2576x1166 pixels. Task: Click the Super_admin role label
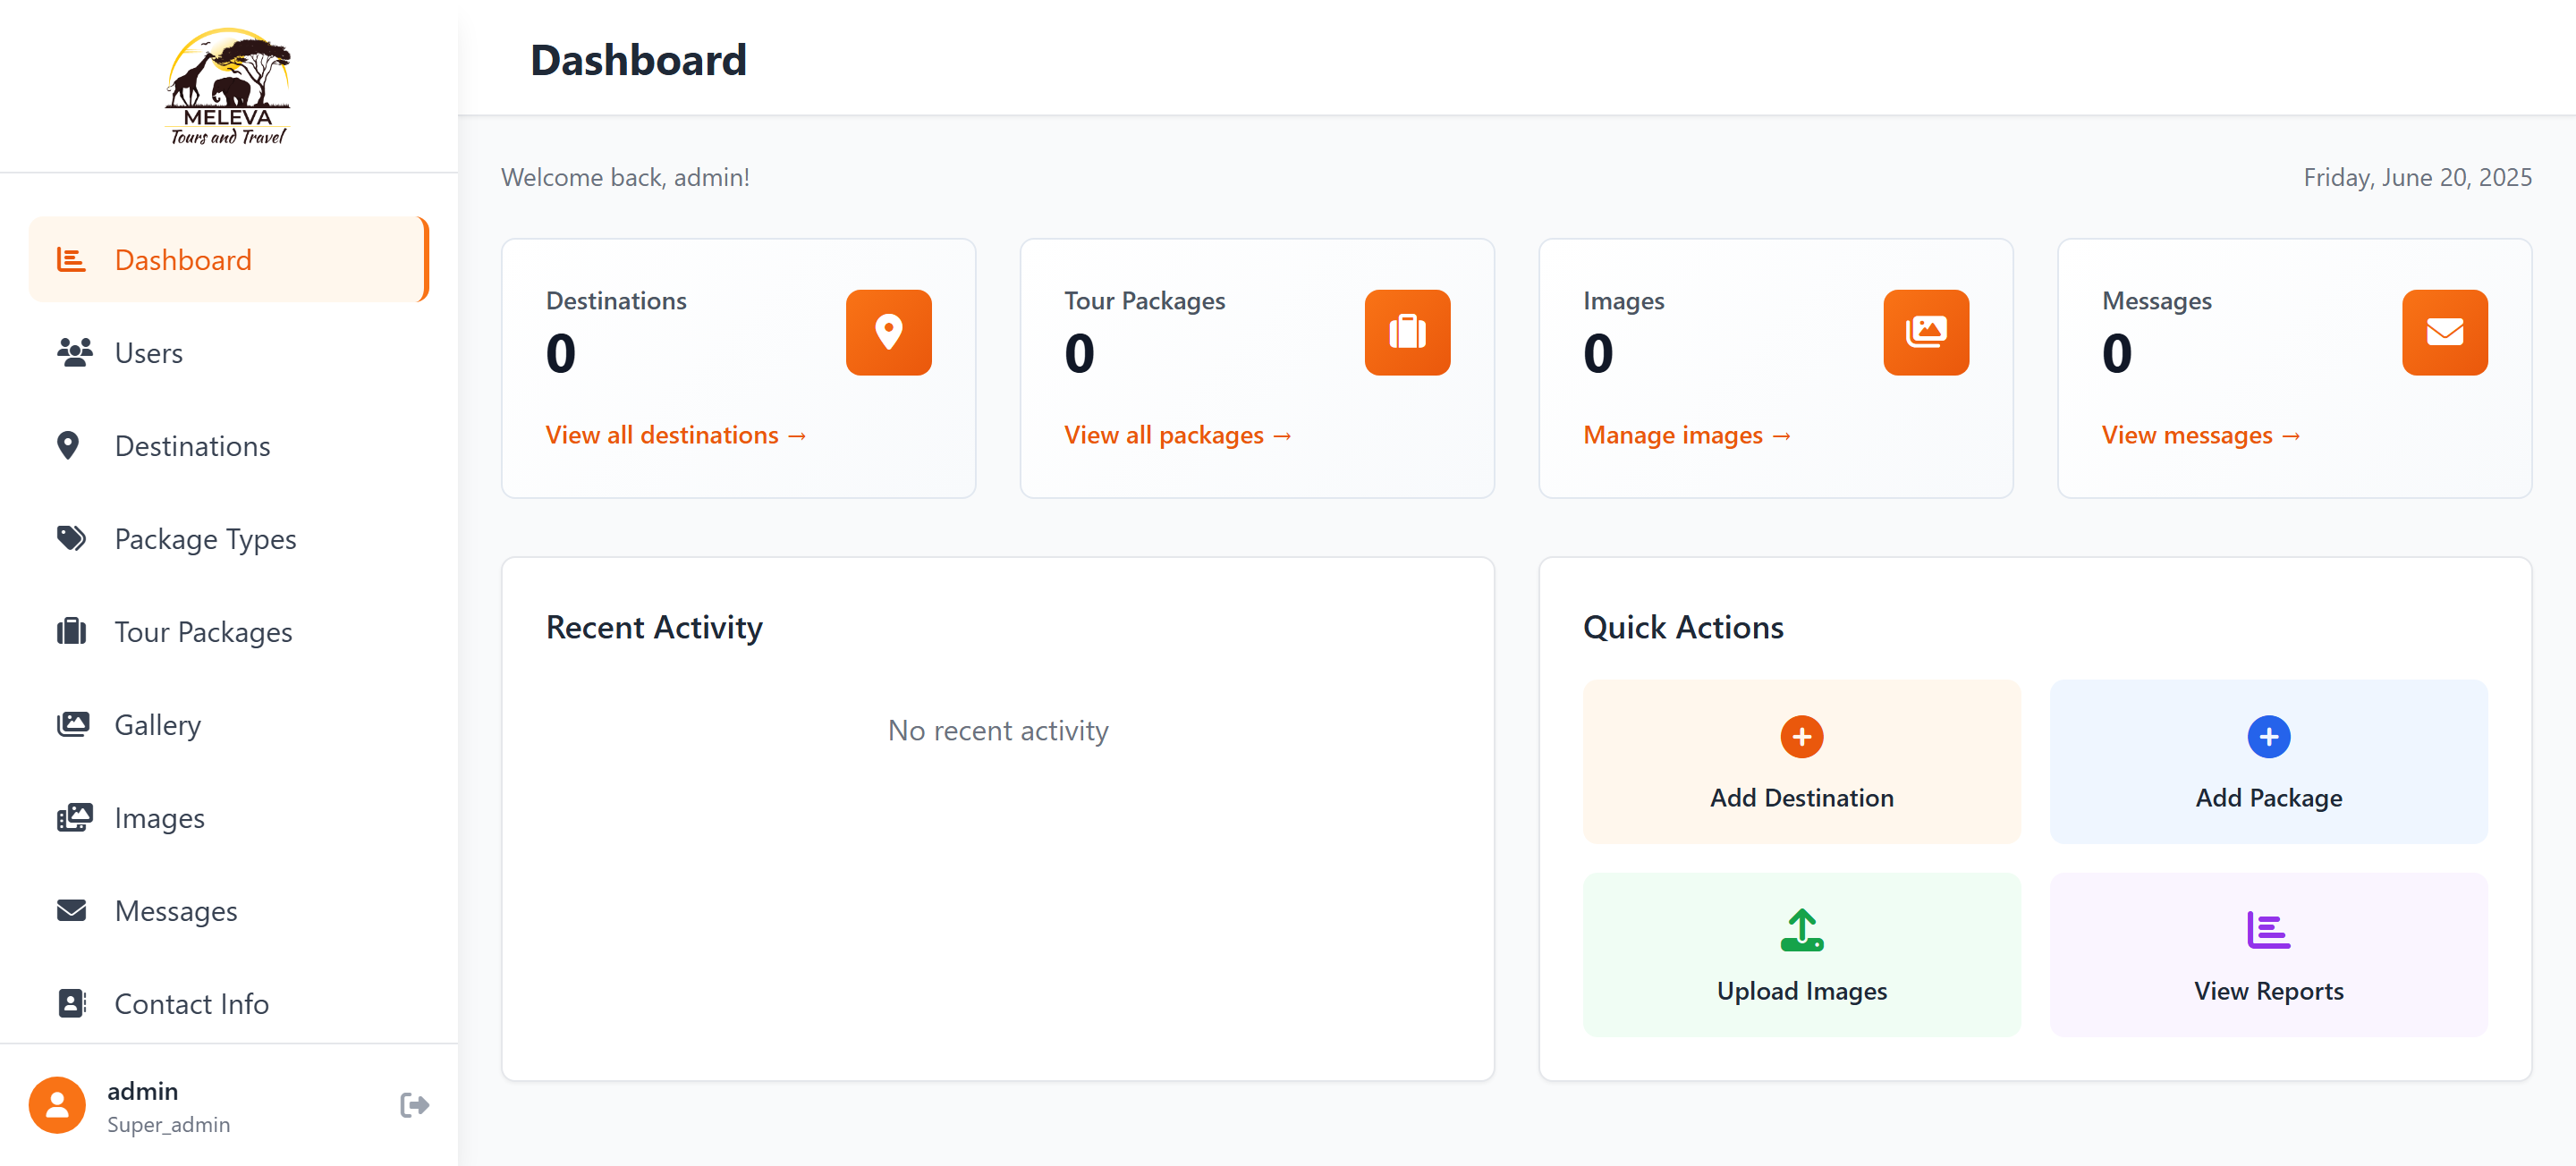coord(168,1124)
